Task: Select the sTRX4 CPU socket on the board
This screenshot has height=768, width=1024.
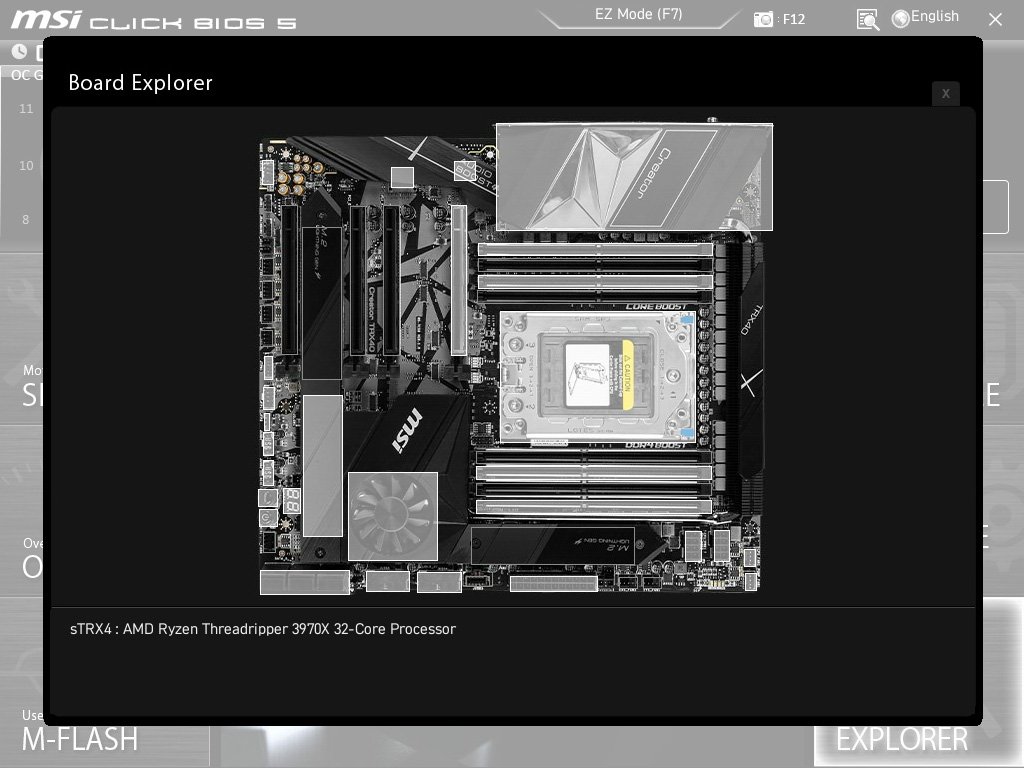Action: (596, 376)
